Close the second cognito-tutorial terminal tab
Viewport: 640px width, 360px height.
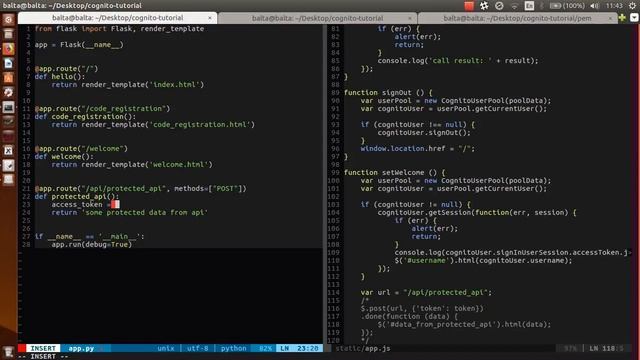point(410,18)
